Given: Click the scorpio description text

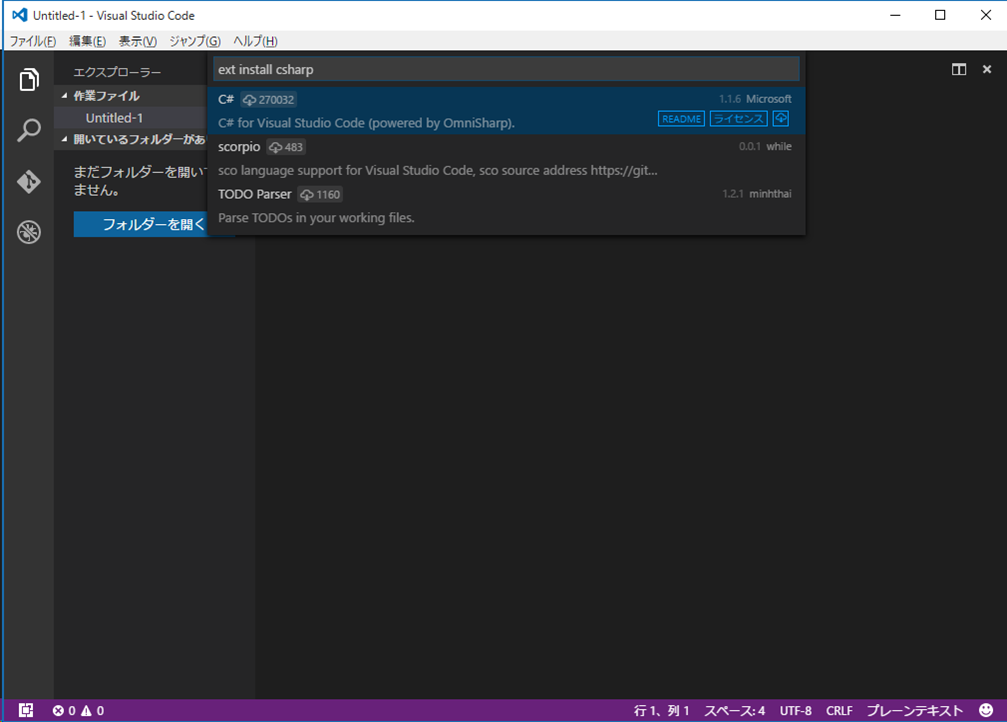Looking at the screenshot, I should tap(437, 170).
